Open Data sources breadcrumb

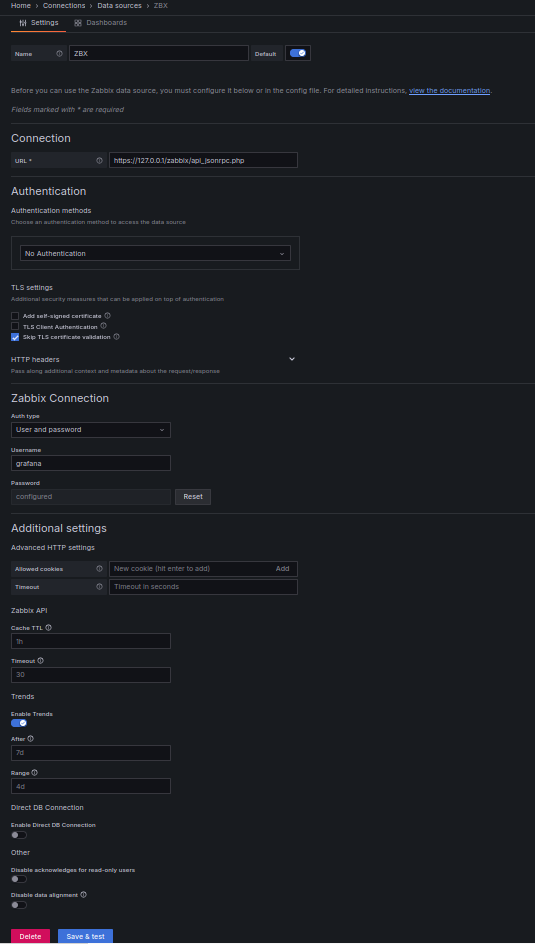click(x=120, y=5)
